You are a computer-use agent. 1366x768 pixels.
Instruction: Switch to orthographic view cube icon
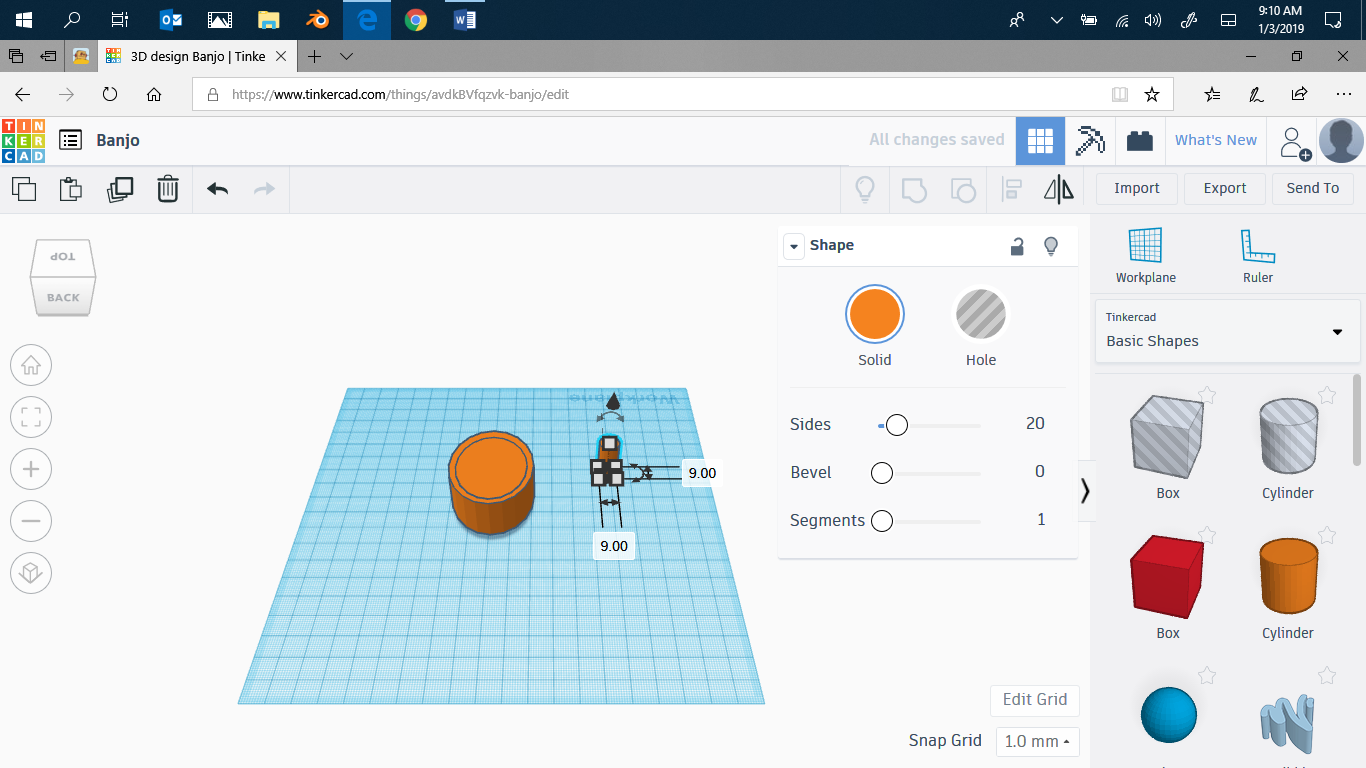tap(31, 573)
